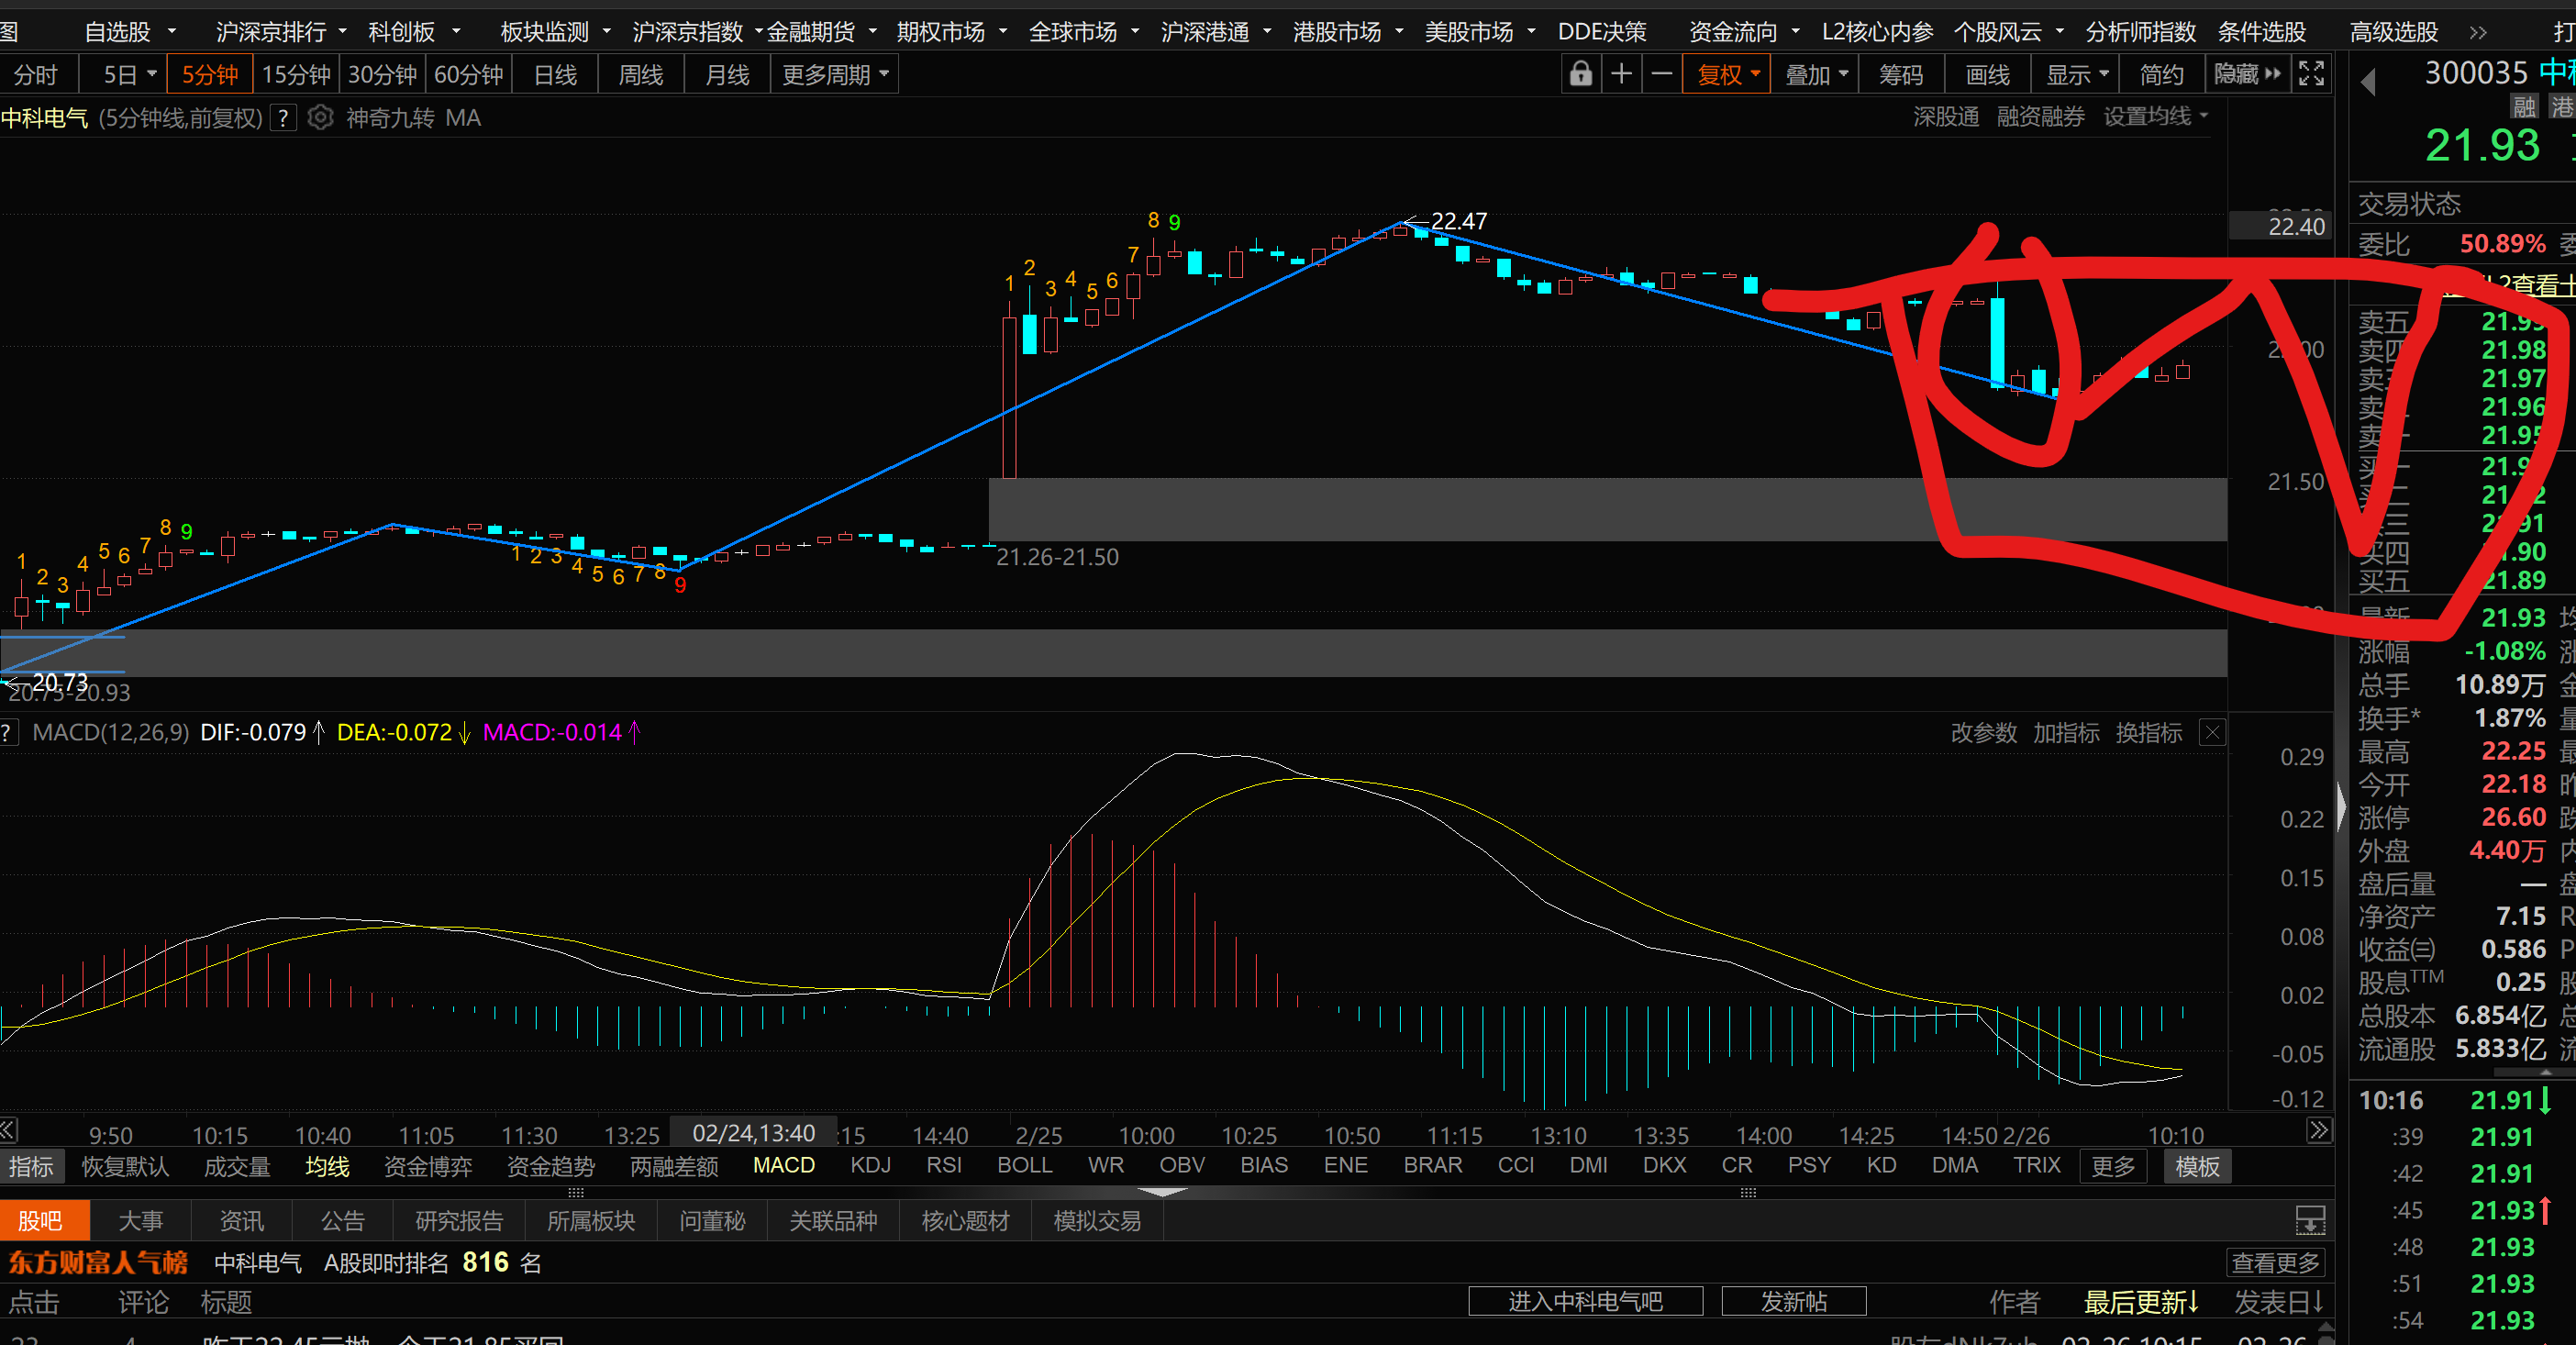Zoom in chart with plus icon
The image size is (2576, 1345).
click(1621, 75)
